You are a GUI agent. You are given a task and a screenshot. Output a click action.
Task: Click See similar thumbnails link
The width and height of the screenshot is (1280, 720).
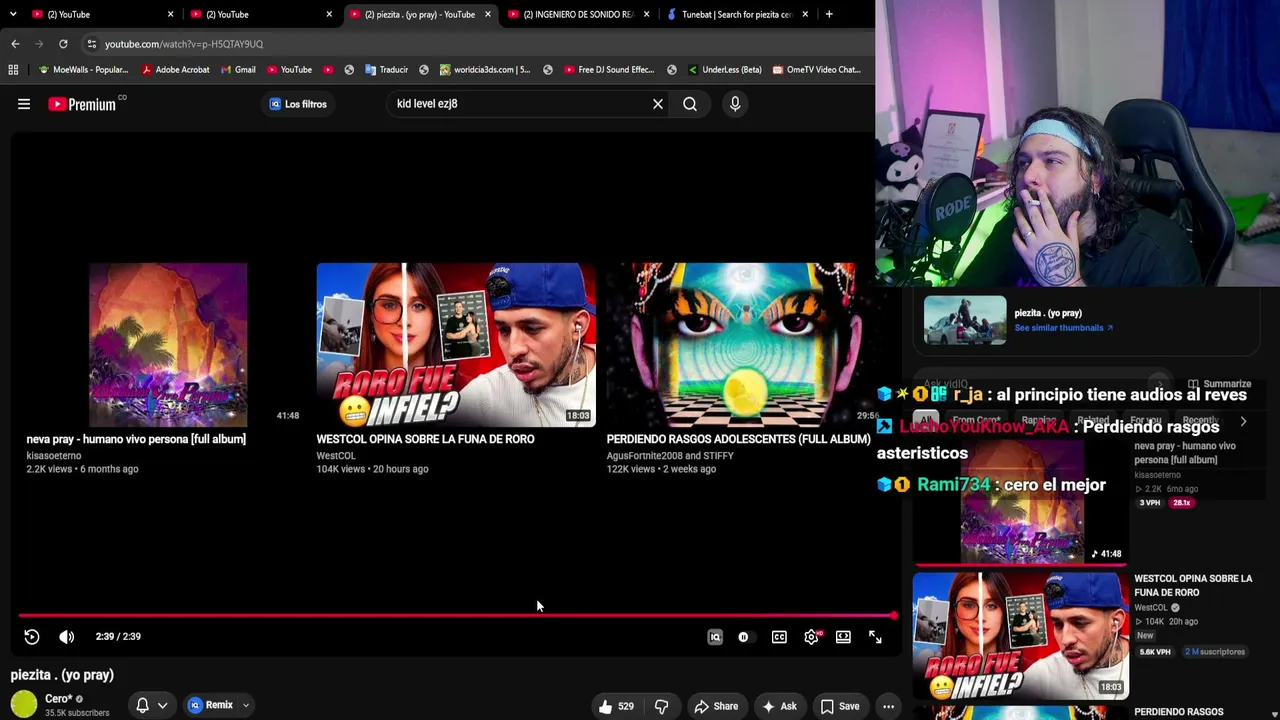point(1063,328)
